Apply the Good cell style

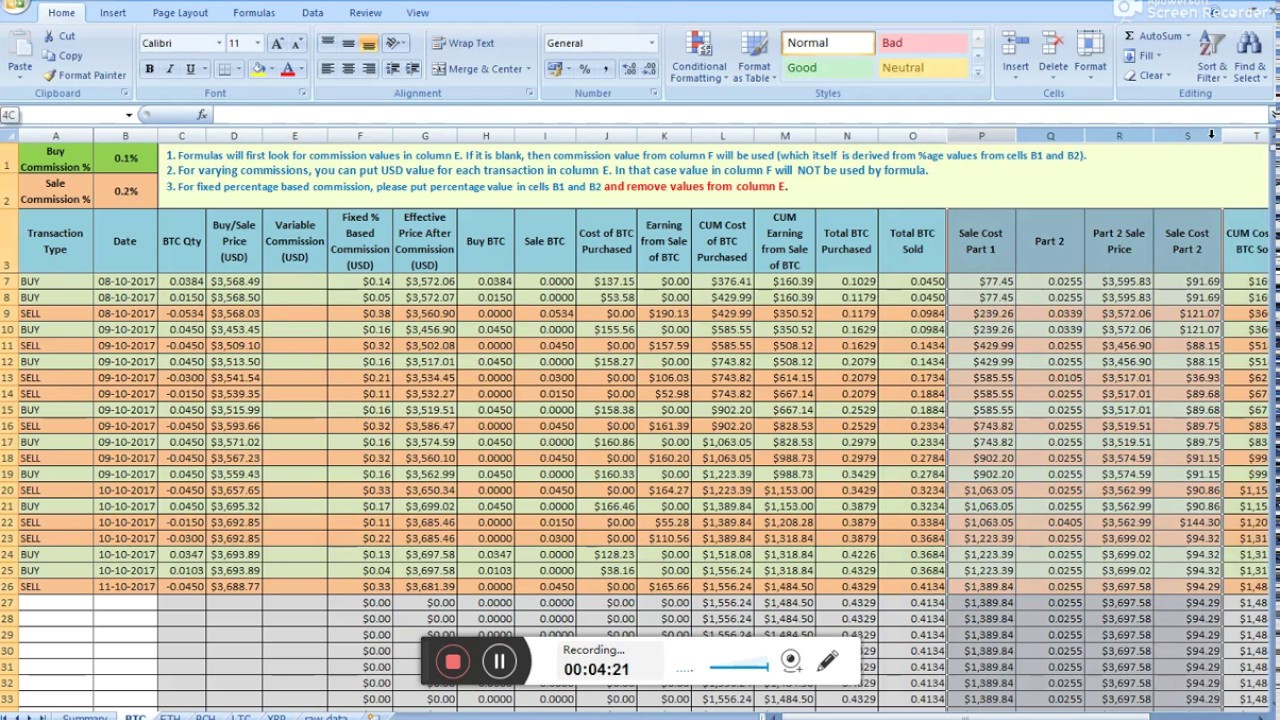click(827, 68)
